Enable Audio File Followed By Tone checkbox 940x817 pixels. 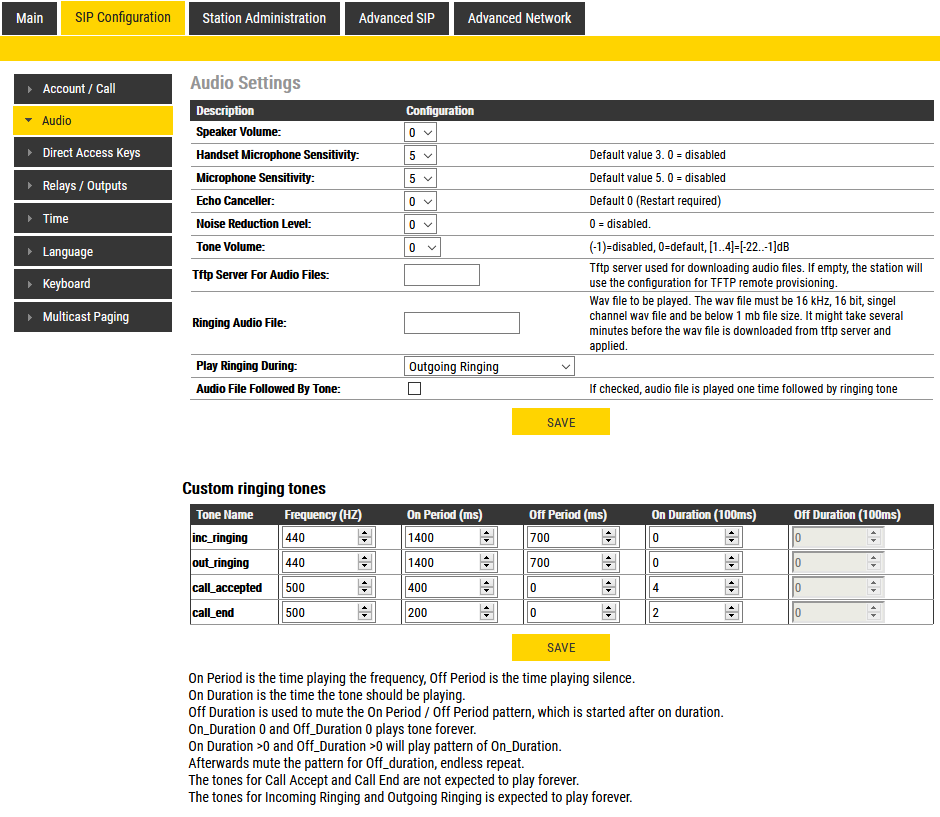(x=414, y=388)
